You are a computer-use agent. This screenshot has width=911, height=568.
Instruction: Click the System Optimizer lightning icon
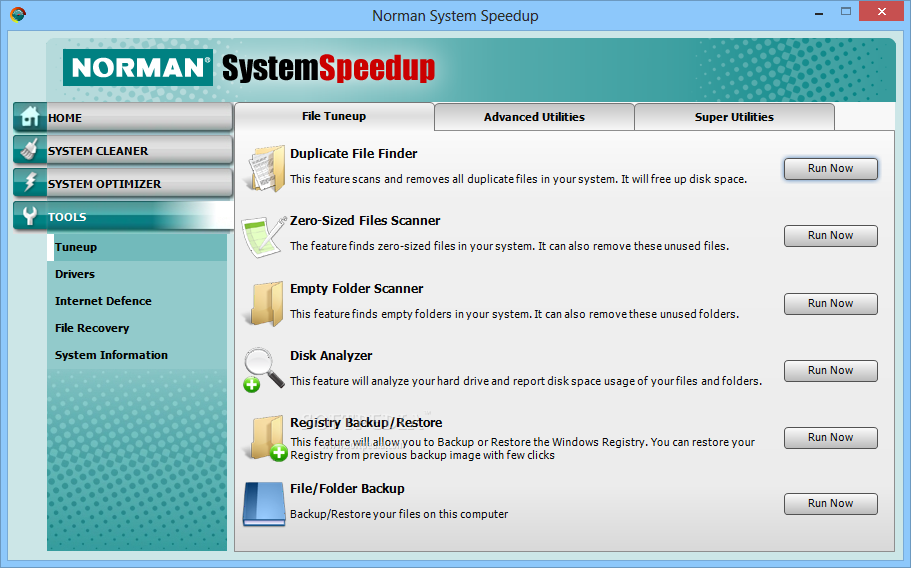point(30,182)
